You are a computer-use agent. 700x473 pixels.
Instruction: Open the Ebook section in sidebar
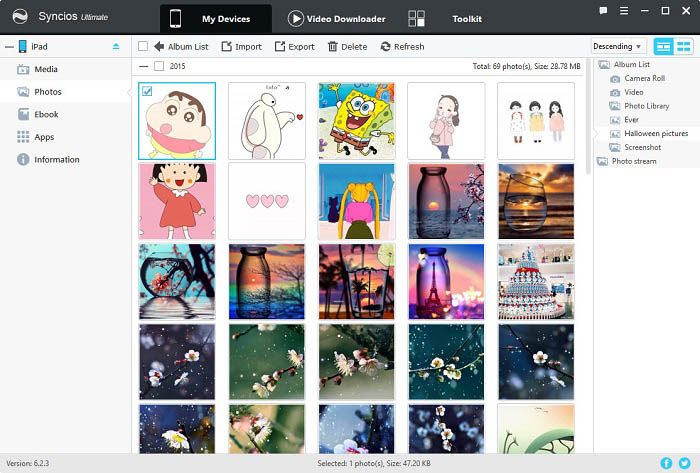[46, 114]
